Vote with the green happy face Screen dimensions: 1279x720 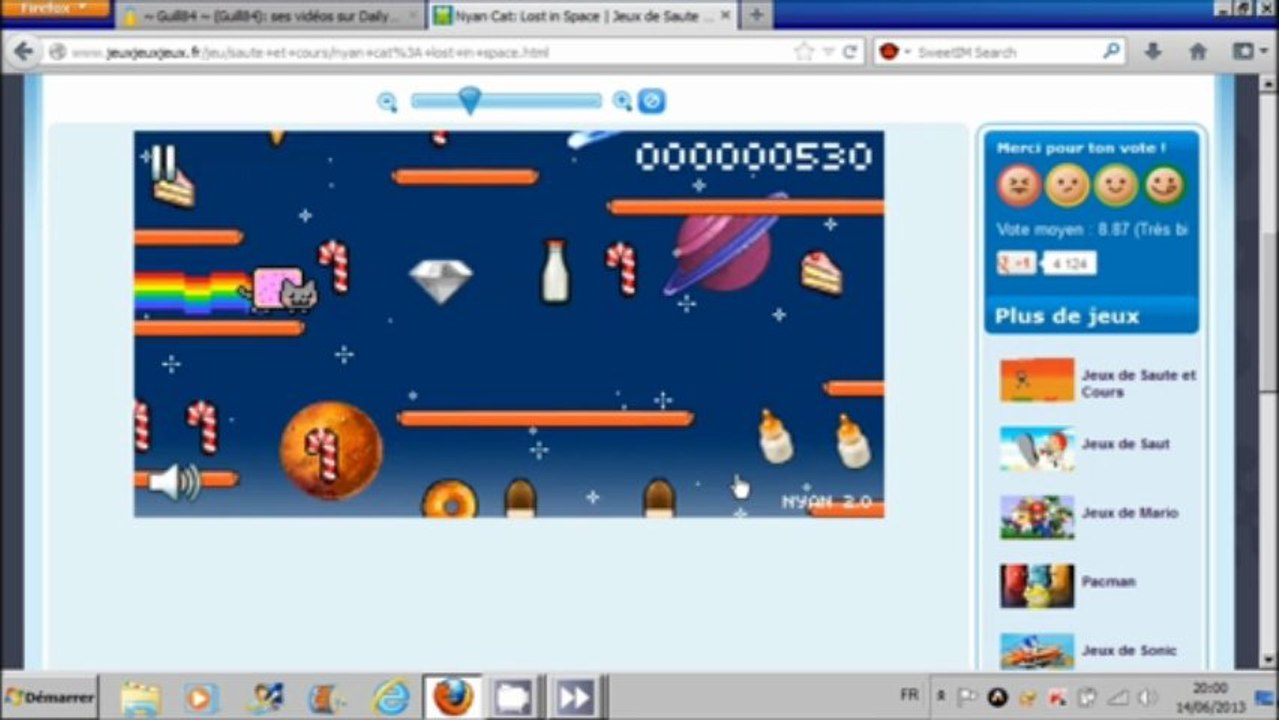(x=1163, y=185)
